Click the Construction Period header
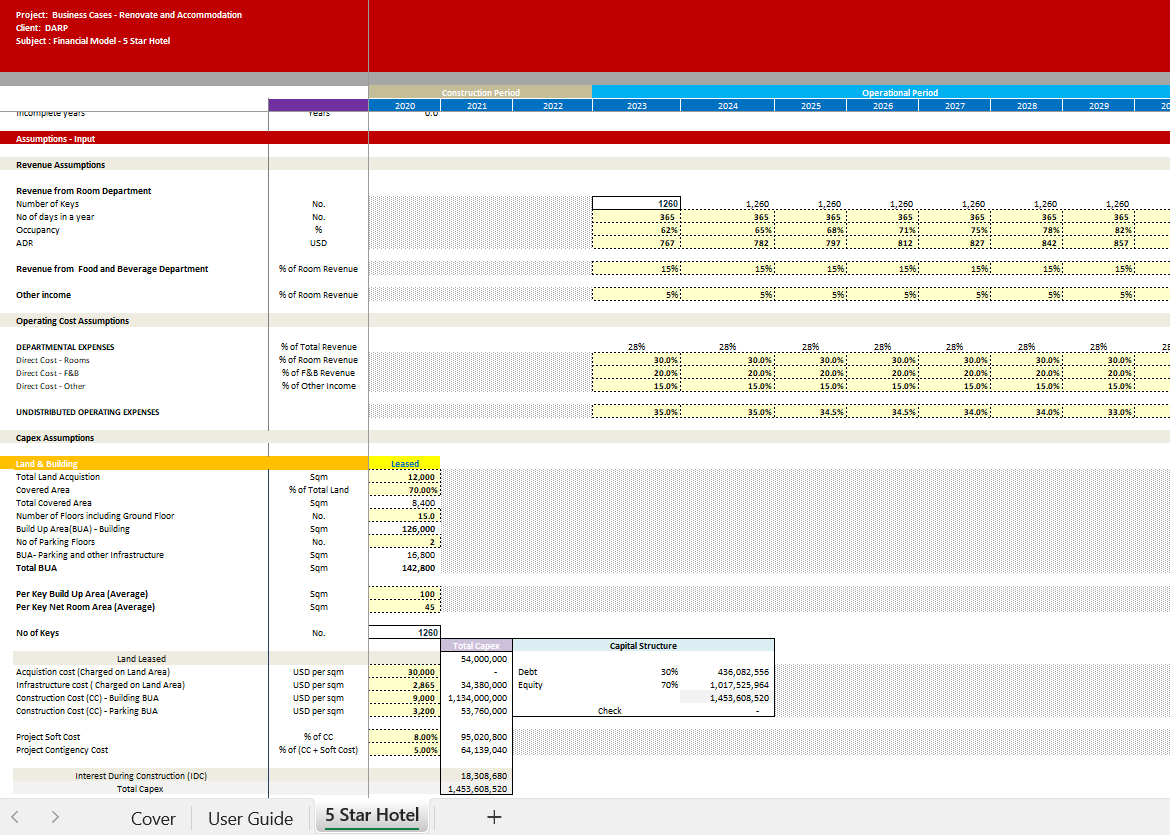Image resolution: width=1170 pixels, height=835 pixels. pyautogui.click(x=480, y=93)
